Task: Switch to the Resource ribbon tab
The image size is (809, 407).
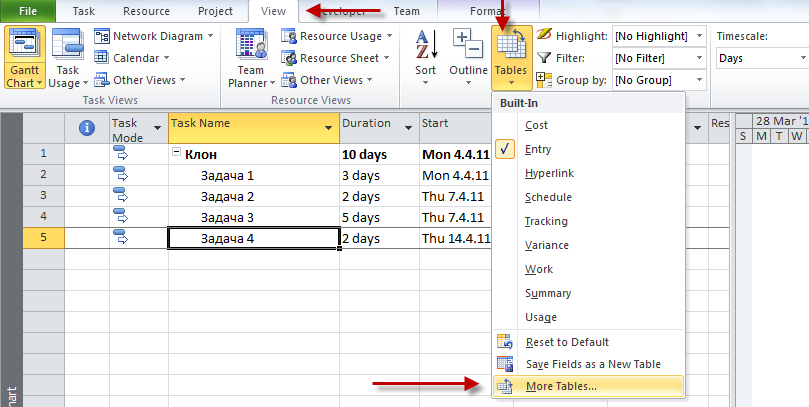Action: point(146,11)
